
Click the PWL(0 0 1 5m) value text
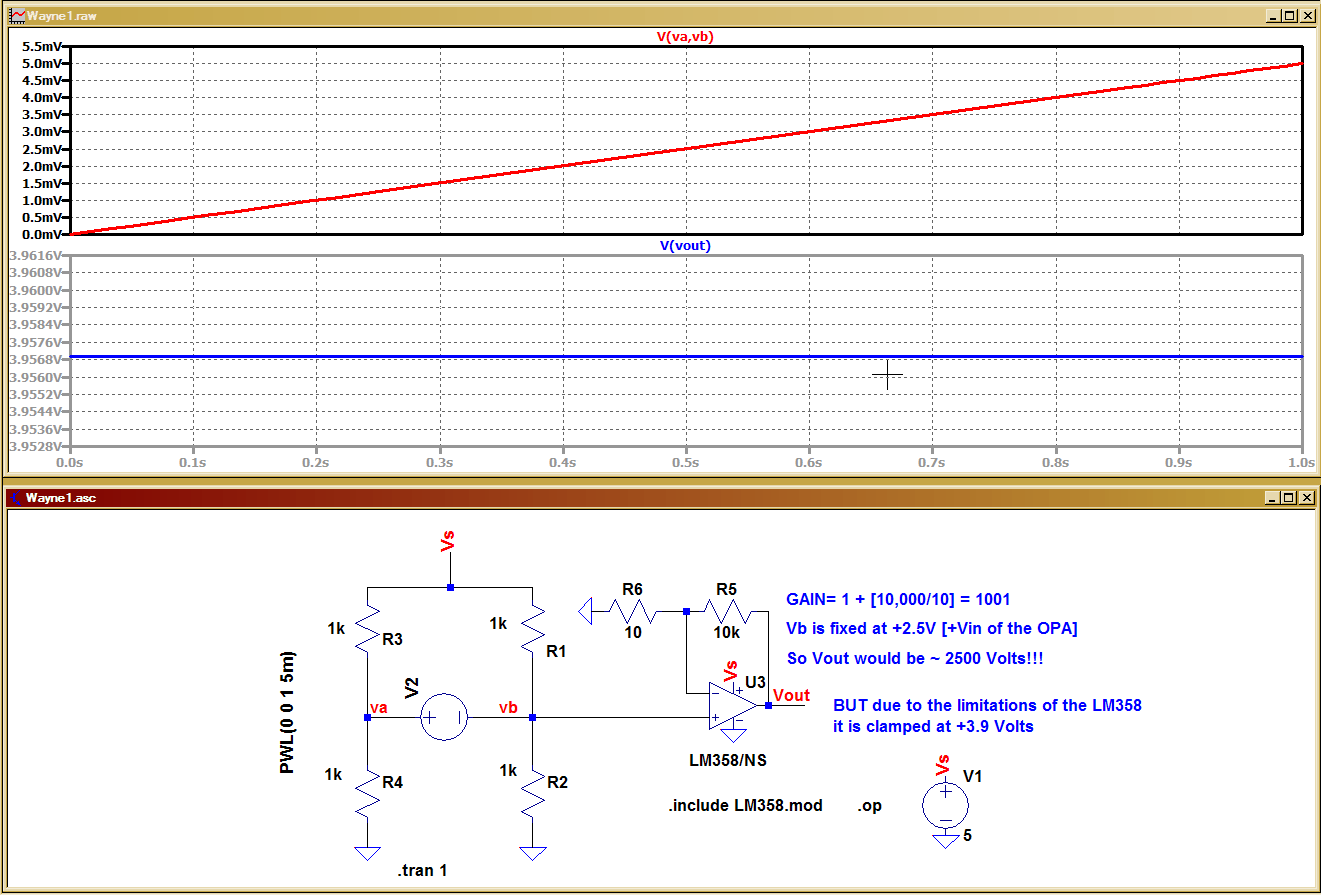288,712
